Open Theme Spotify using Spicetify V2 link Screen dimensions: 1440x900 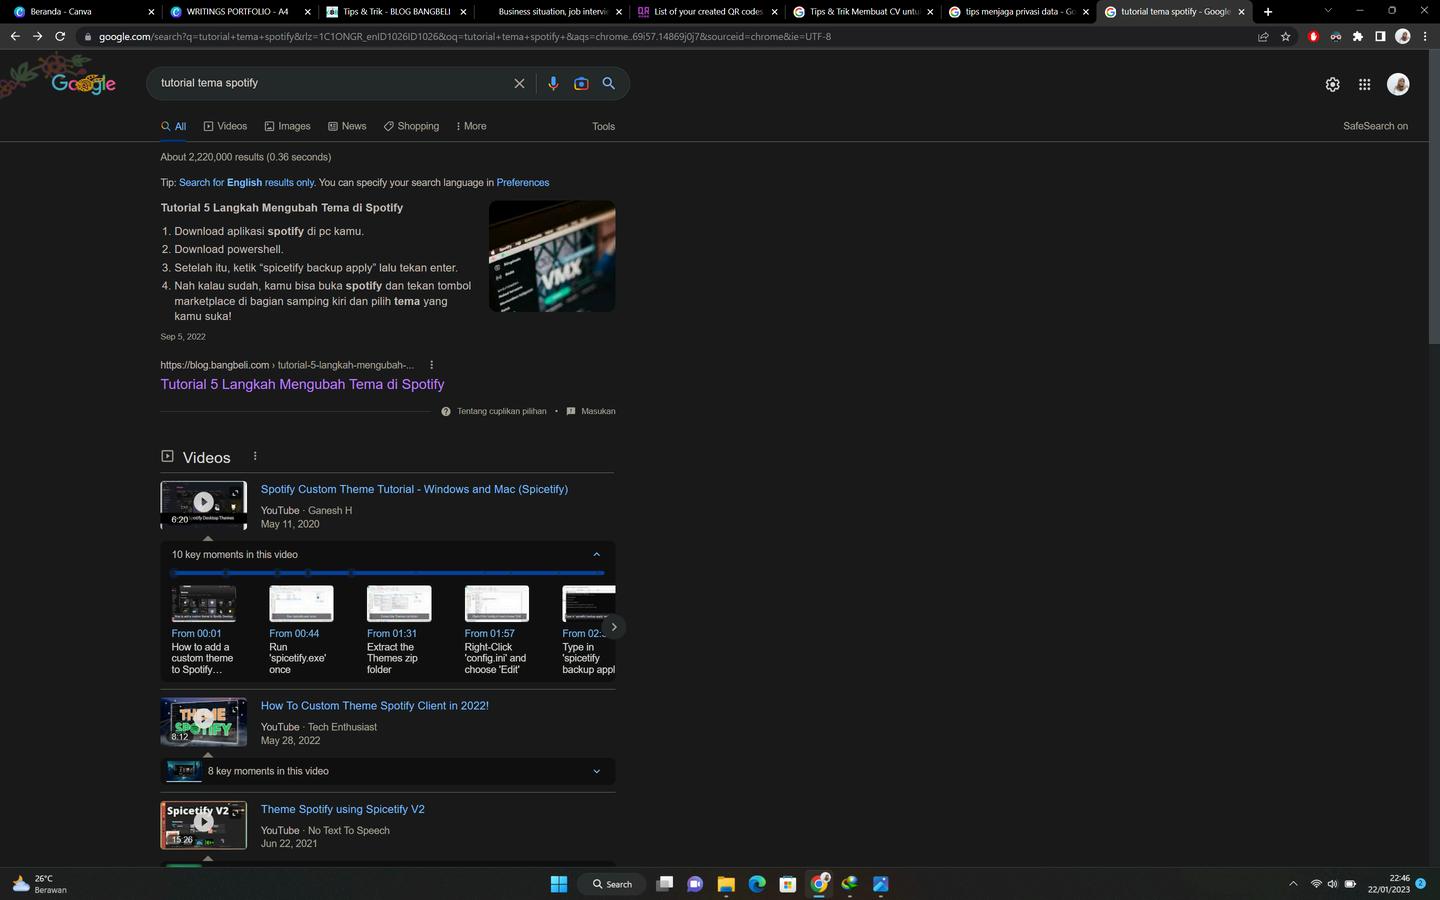tap(343, 810)
